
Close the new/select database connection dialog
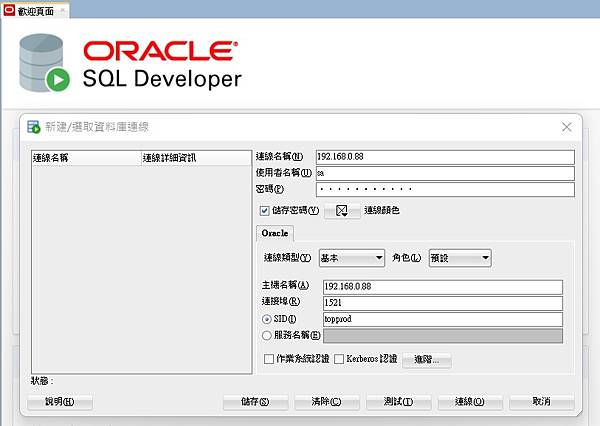567,127
